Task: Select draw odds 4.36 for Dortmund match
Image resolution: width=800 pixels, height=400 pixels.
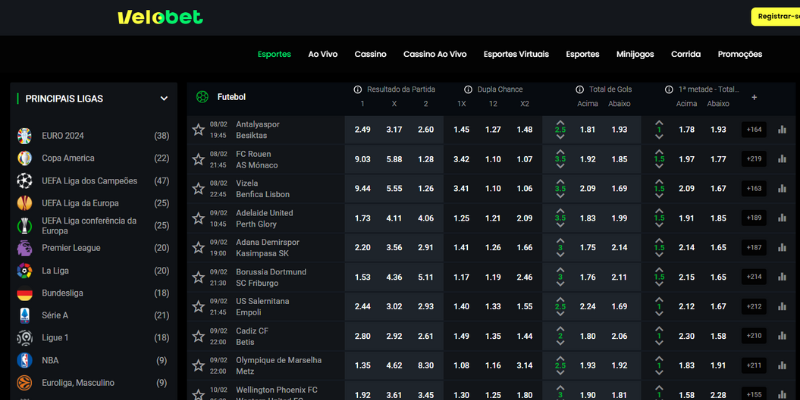Action: pyautogui.click(x=394, y=278)
